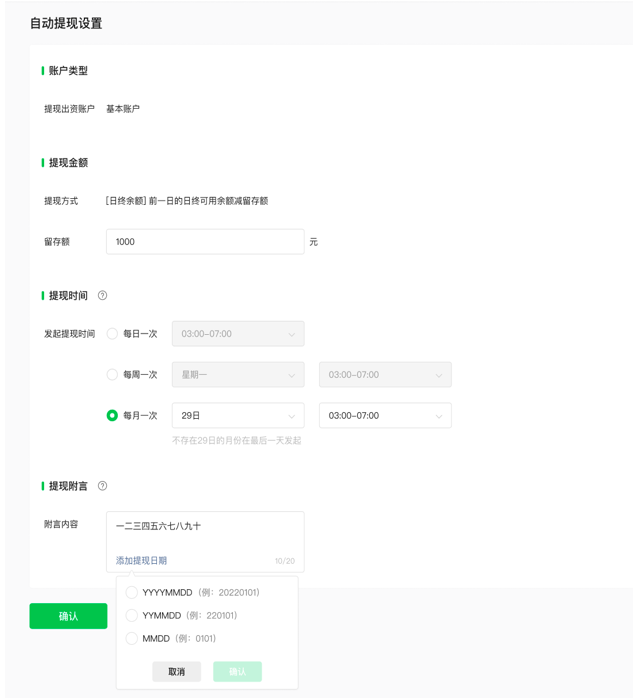The height and width of the screenshot is (698, 633).
Task: Open help icon beside 提现附言
Action: point(102,486)
